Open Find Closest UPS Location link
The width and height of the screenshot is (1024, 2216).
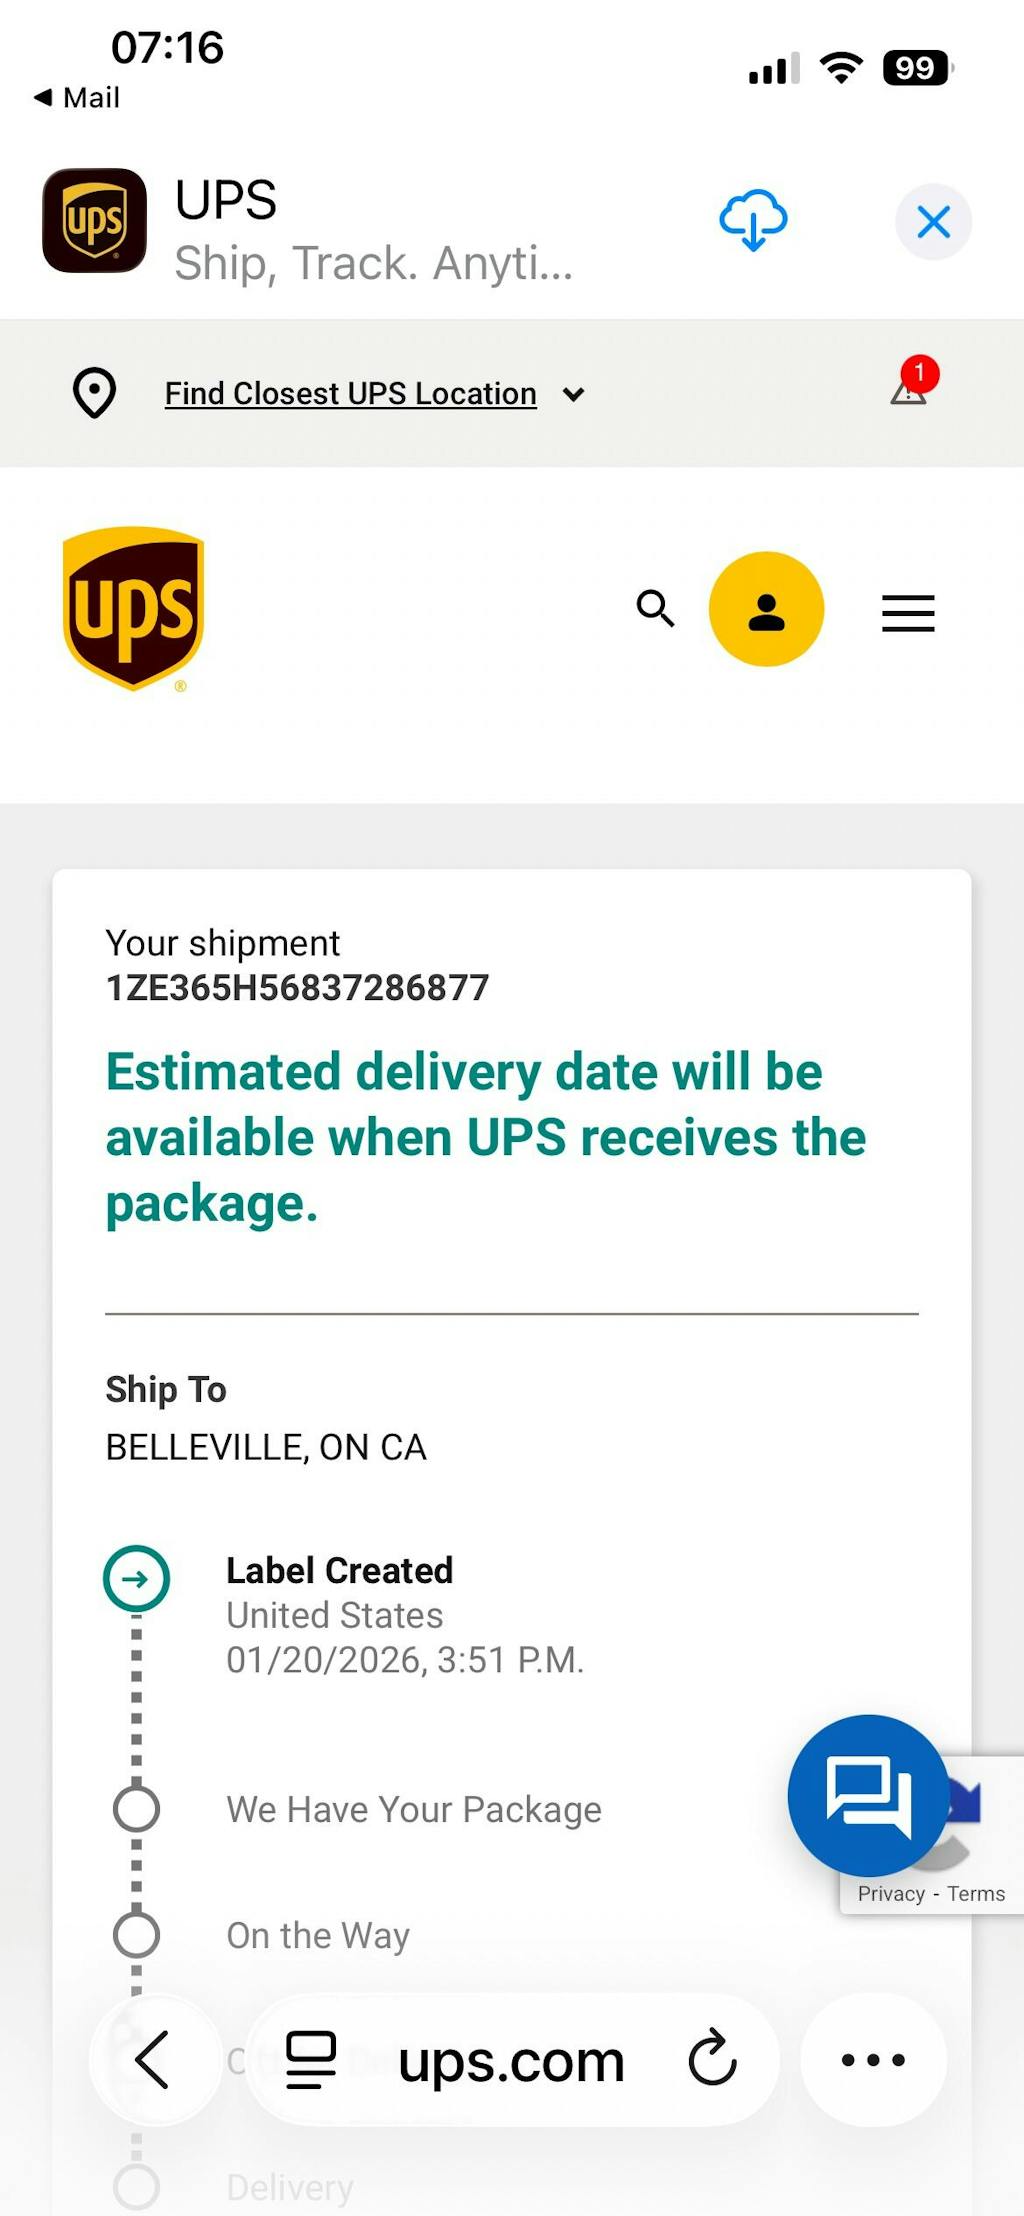click(x=350, y=393)
